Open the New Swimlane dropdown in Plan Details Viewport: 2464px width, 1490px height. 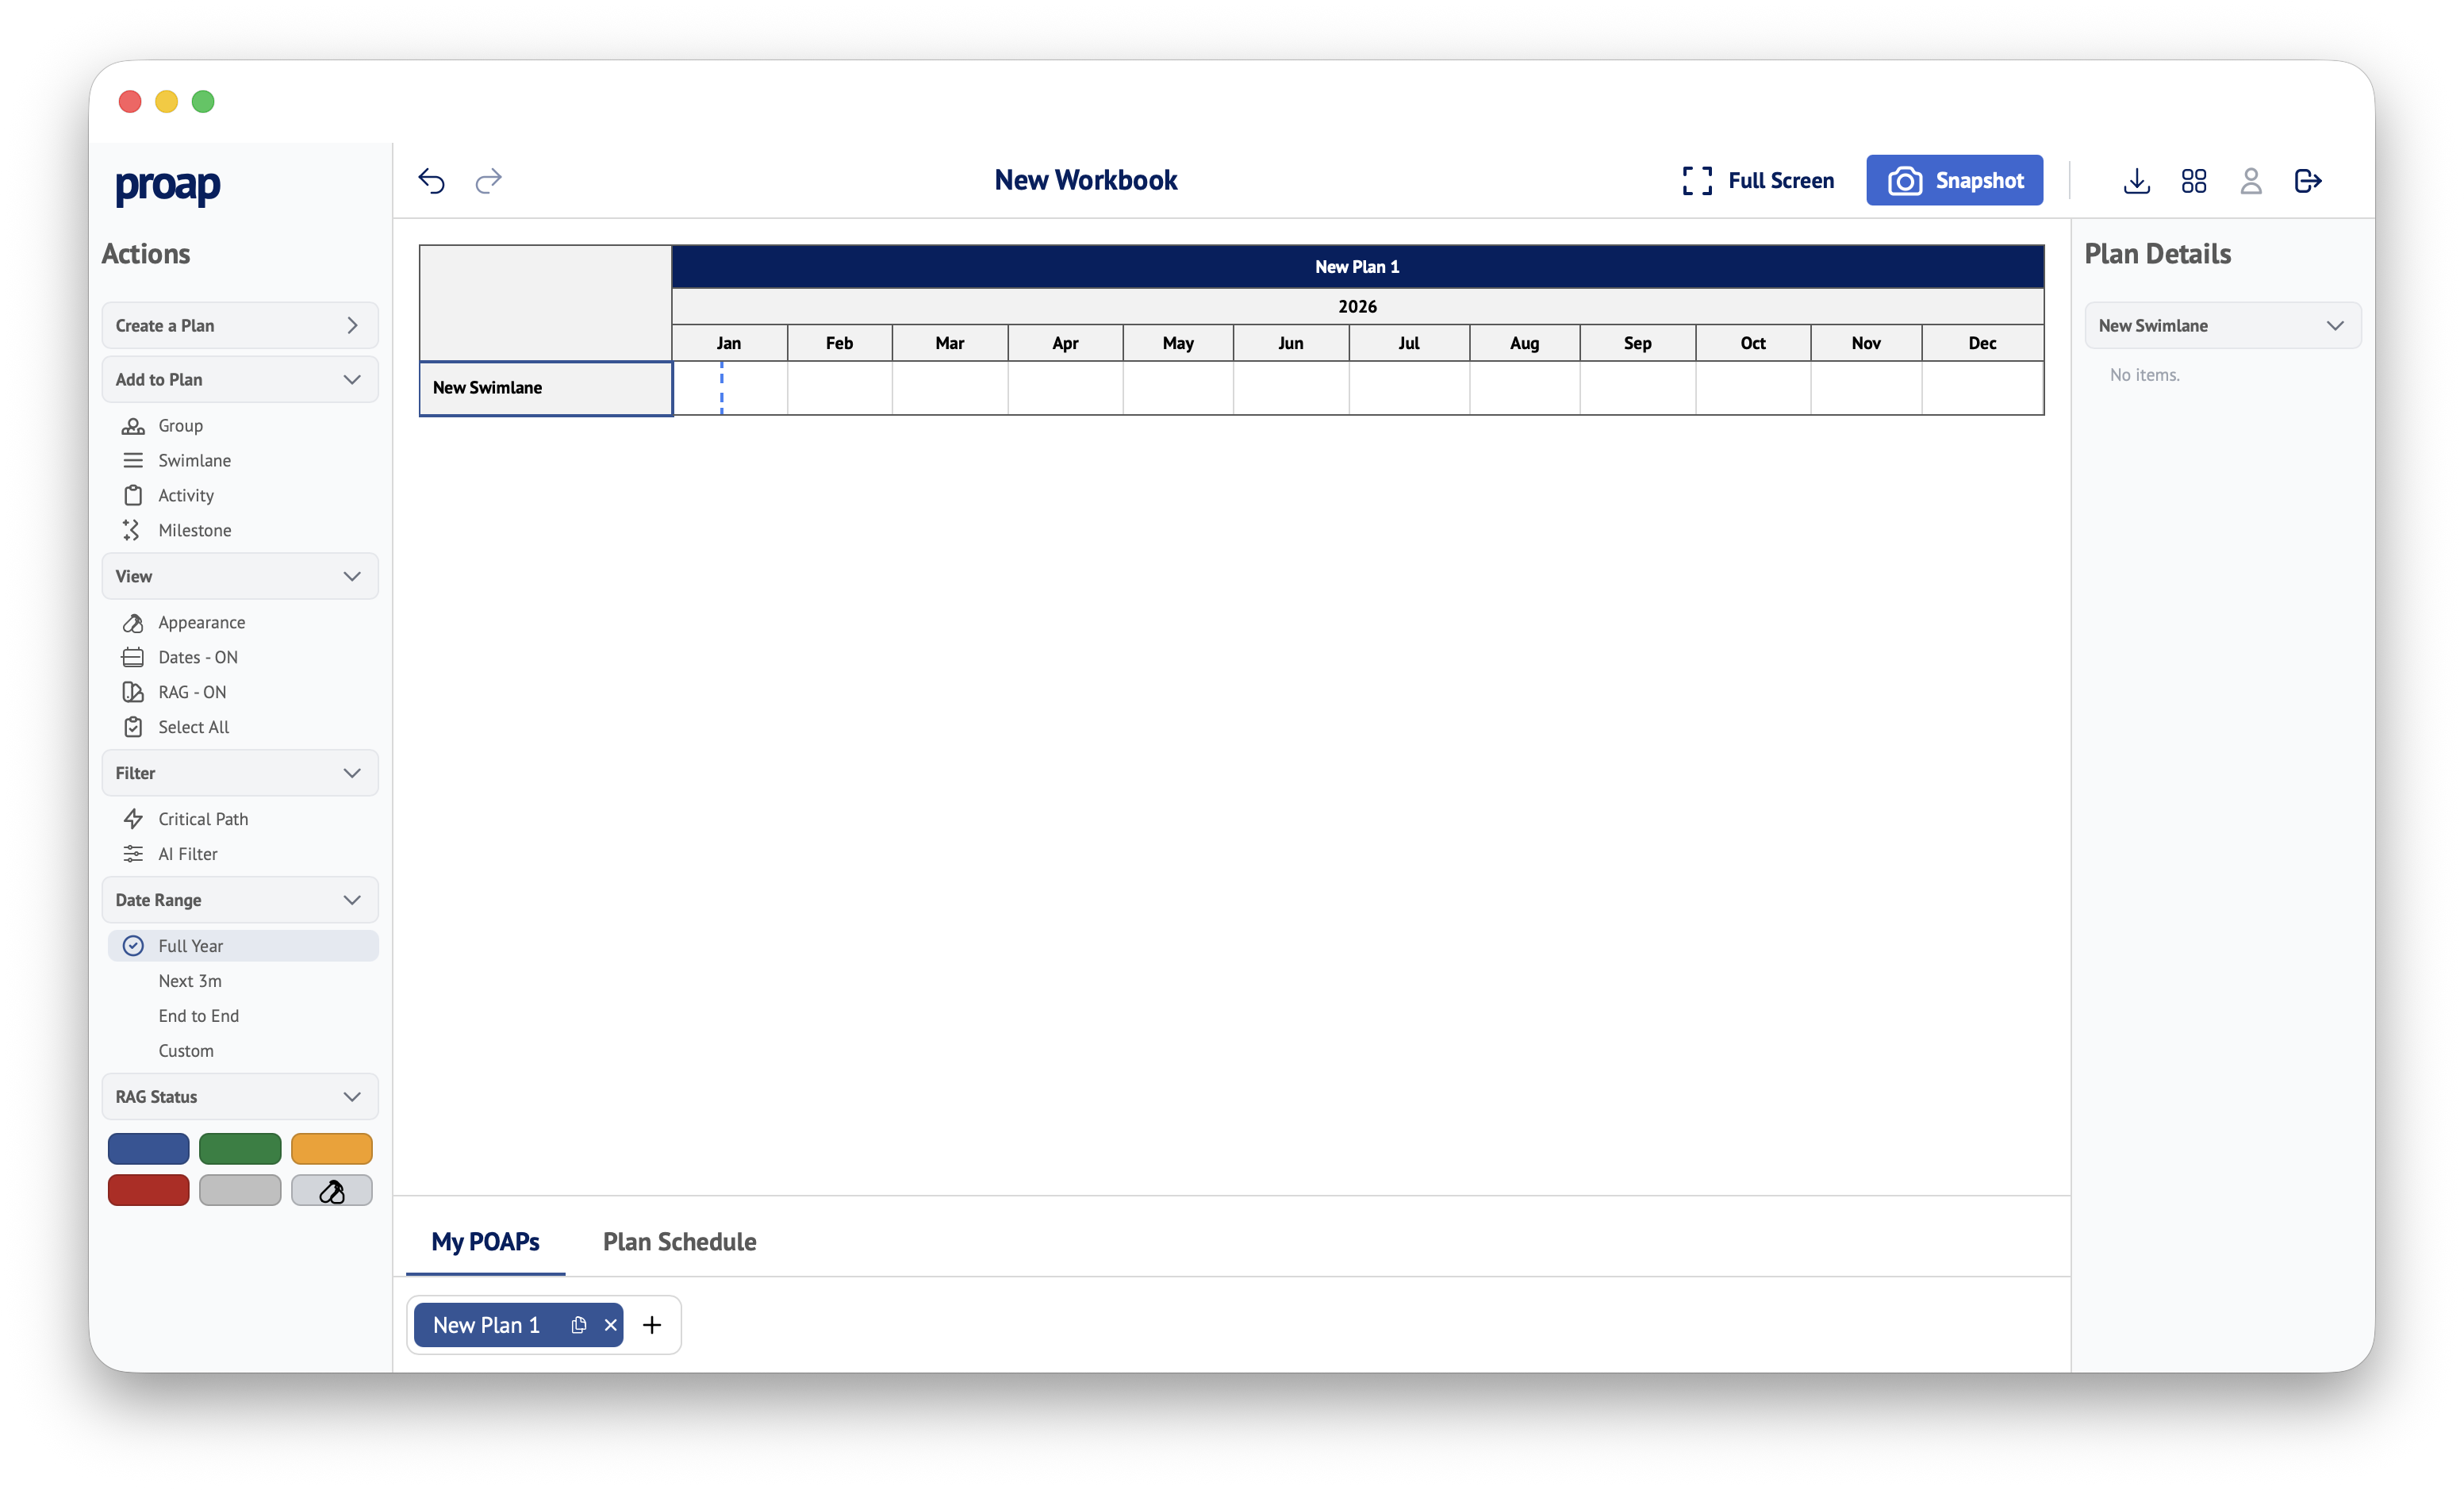(2222, 324)
